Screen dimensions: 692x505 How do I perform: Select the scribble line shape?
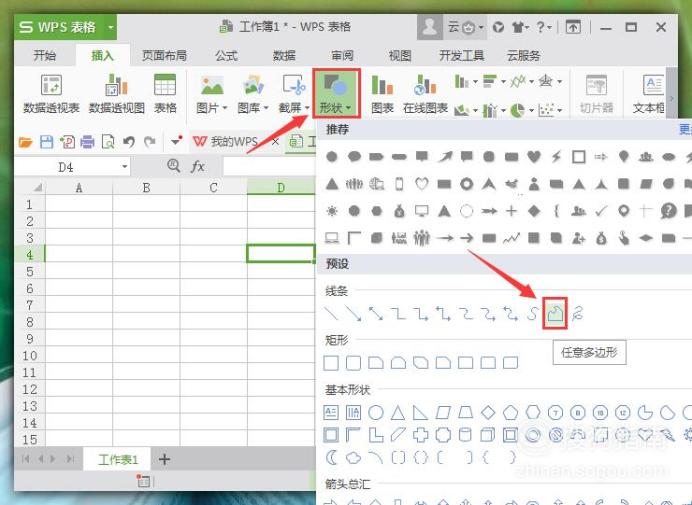click(x=577, y=314)
